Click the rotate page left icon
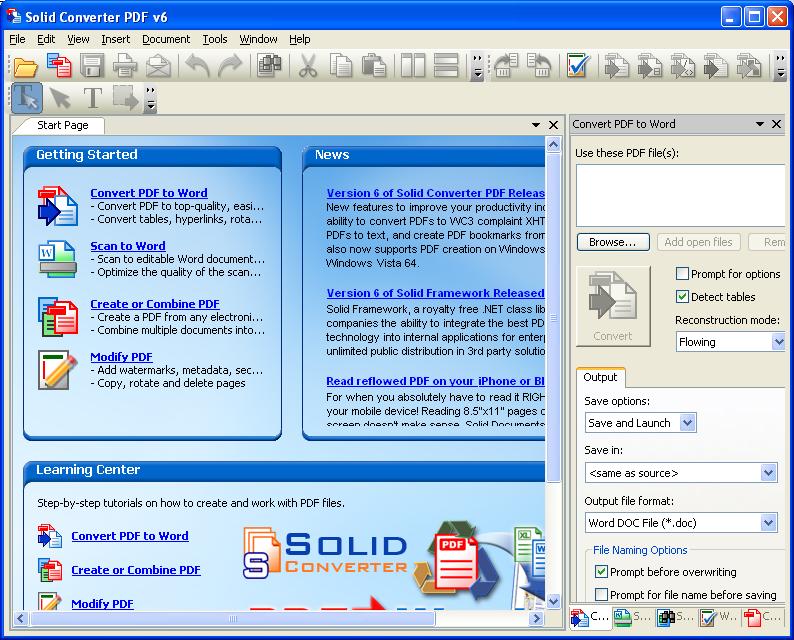Viewport: 794px width, 640px height. (x=506, y=66)
